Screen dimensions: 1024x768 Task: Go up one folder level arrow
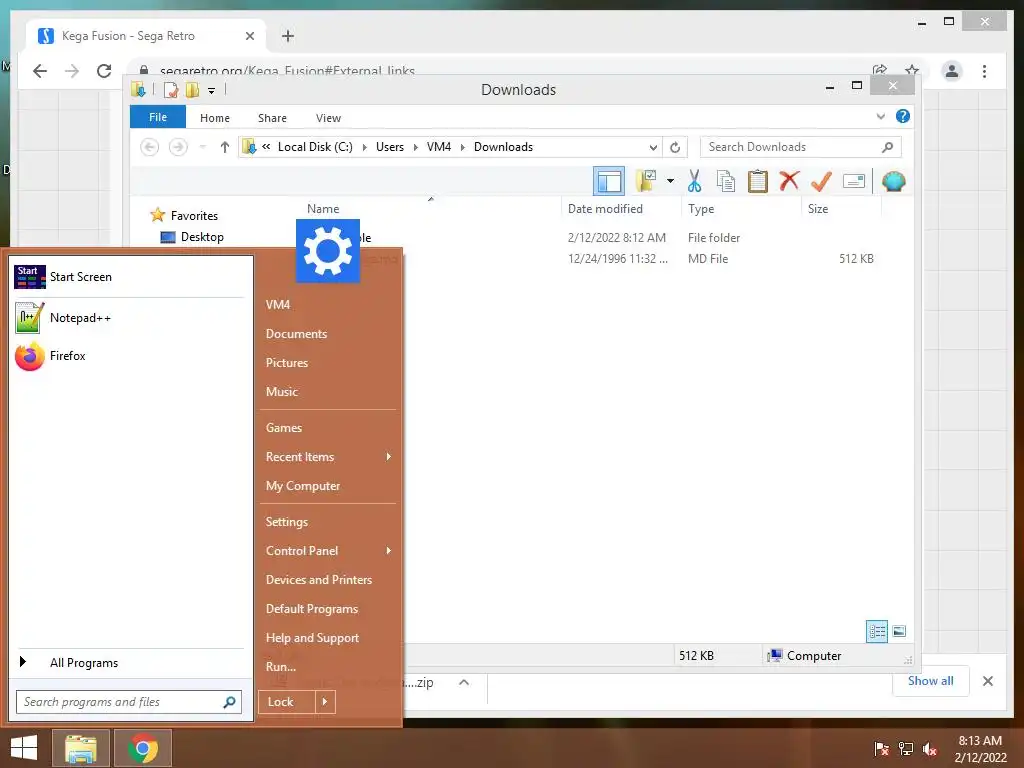(x=225, y=147)
